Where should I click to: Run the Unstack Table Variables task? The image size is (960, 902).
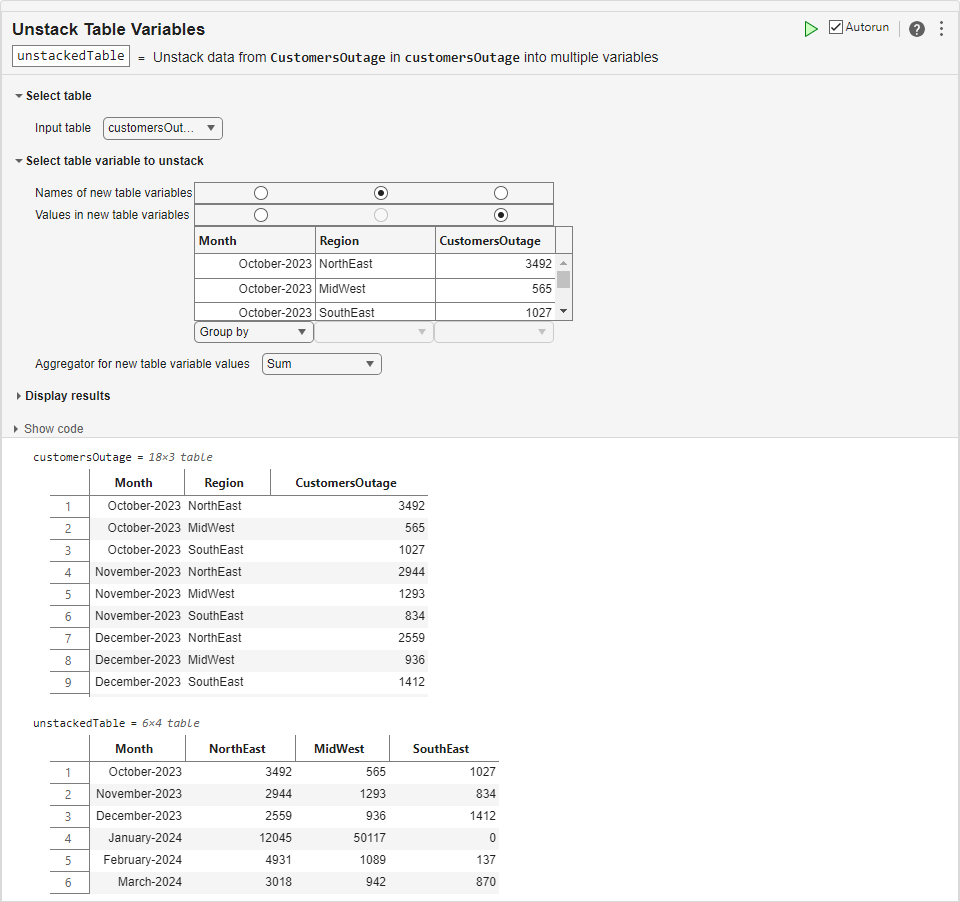(811, 29)
